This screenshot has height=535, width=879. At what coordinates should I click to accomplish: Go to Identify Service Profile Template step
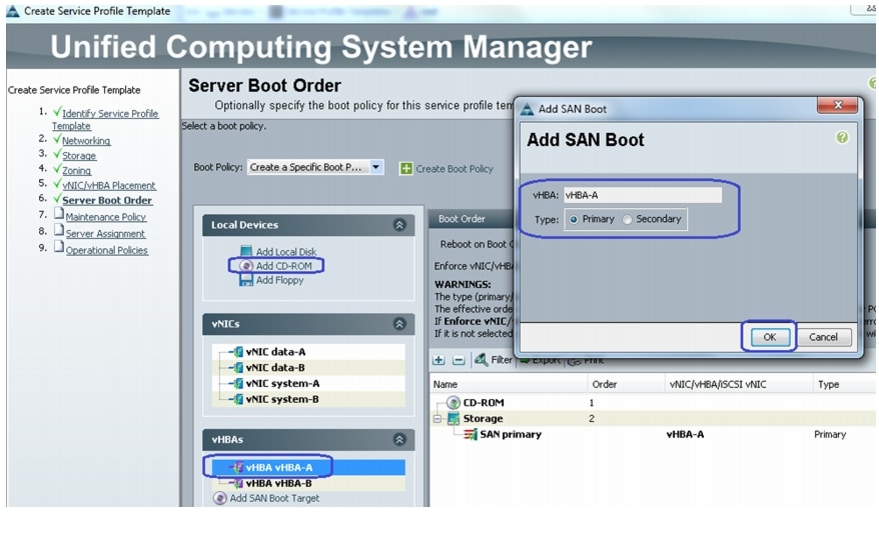(105, 119)
